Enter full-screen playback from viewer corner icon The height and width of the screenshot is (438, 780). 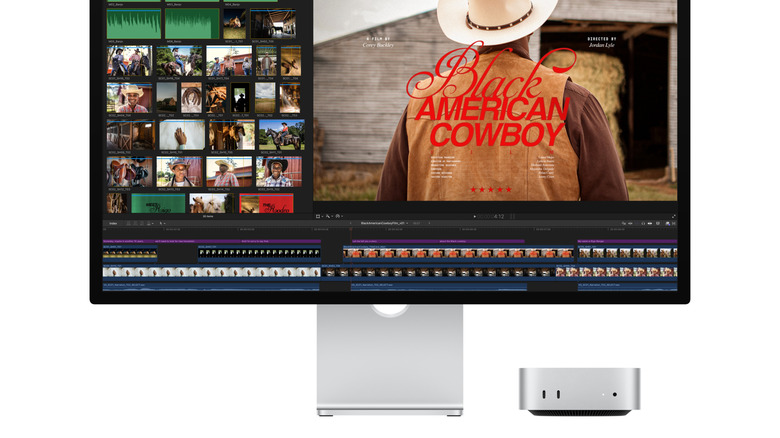pyautogui.click(x=674, y=217)
